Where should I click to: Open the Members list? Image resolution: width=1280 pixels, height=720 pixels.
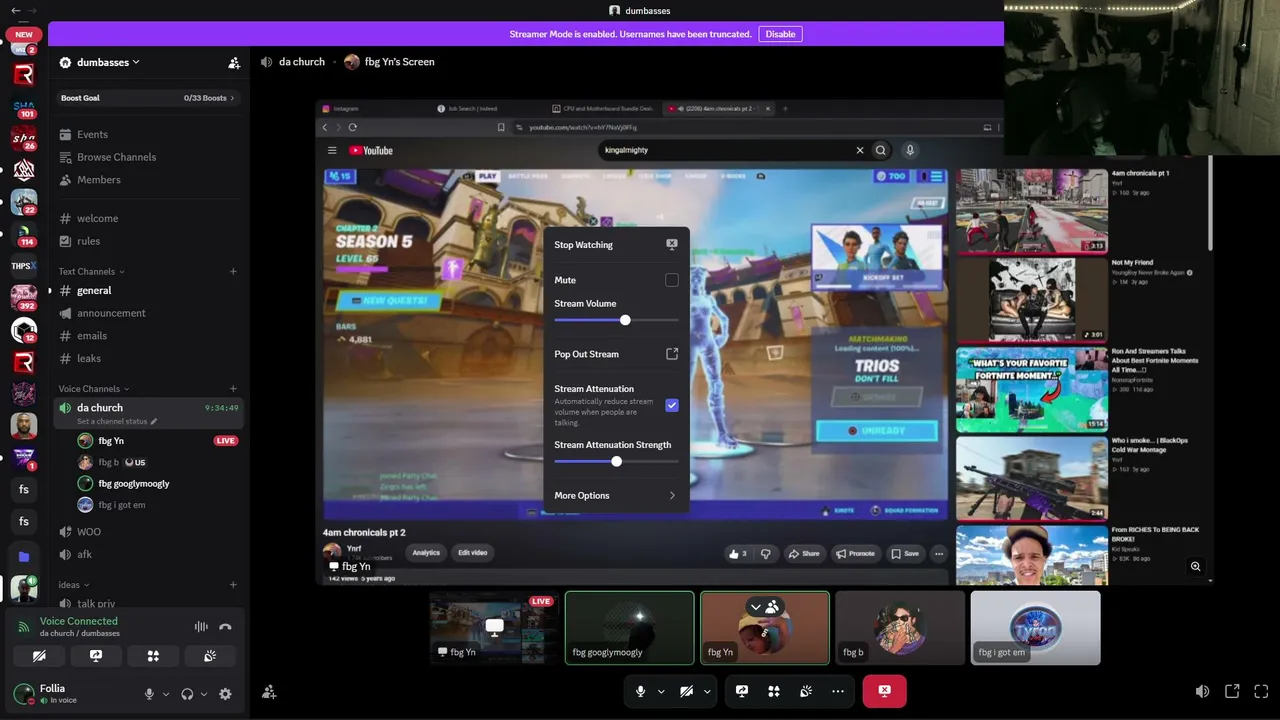click(x=148, y=180)
